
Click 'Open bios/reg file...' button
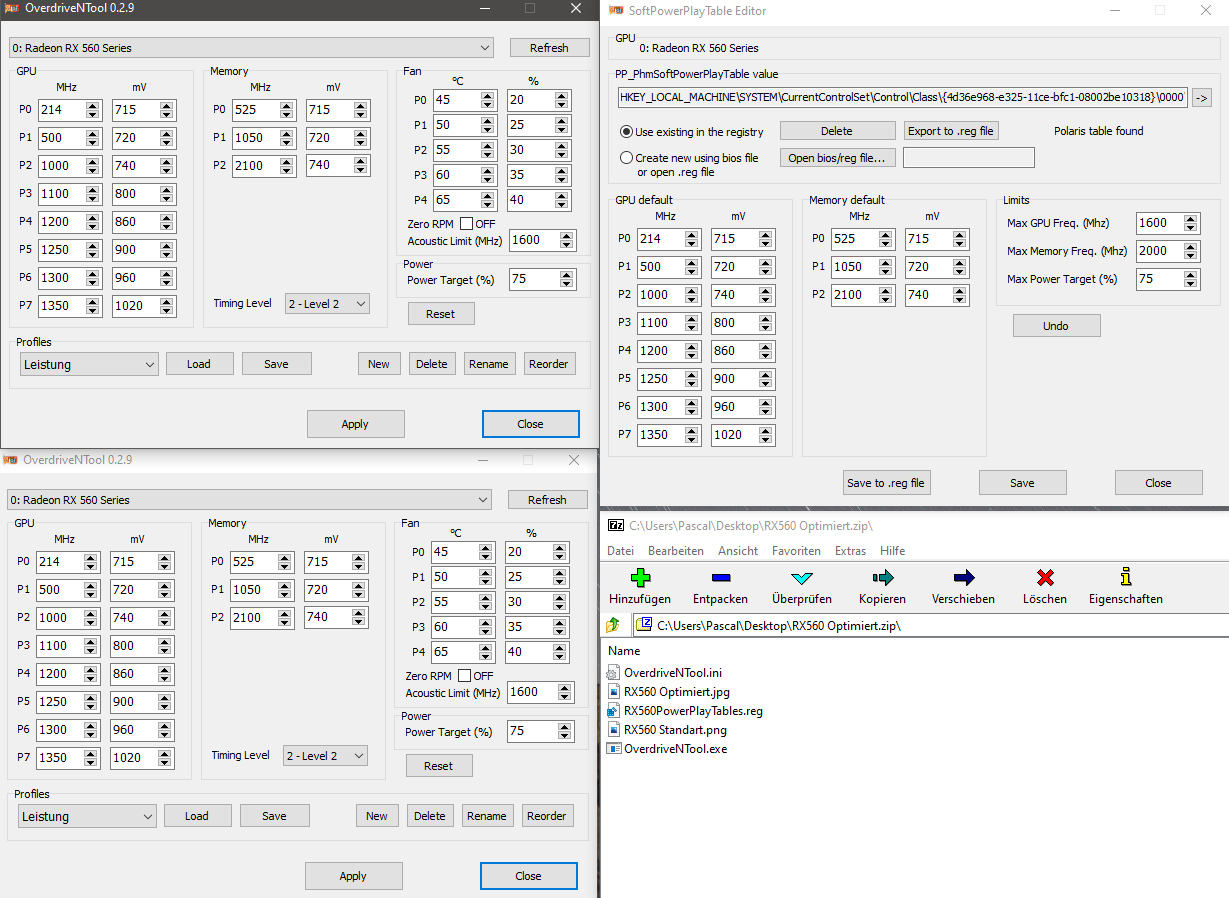[x=837, y=157]
